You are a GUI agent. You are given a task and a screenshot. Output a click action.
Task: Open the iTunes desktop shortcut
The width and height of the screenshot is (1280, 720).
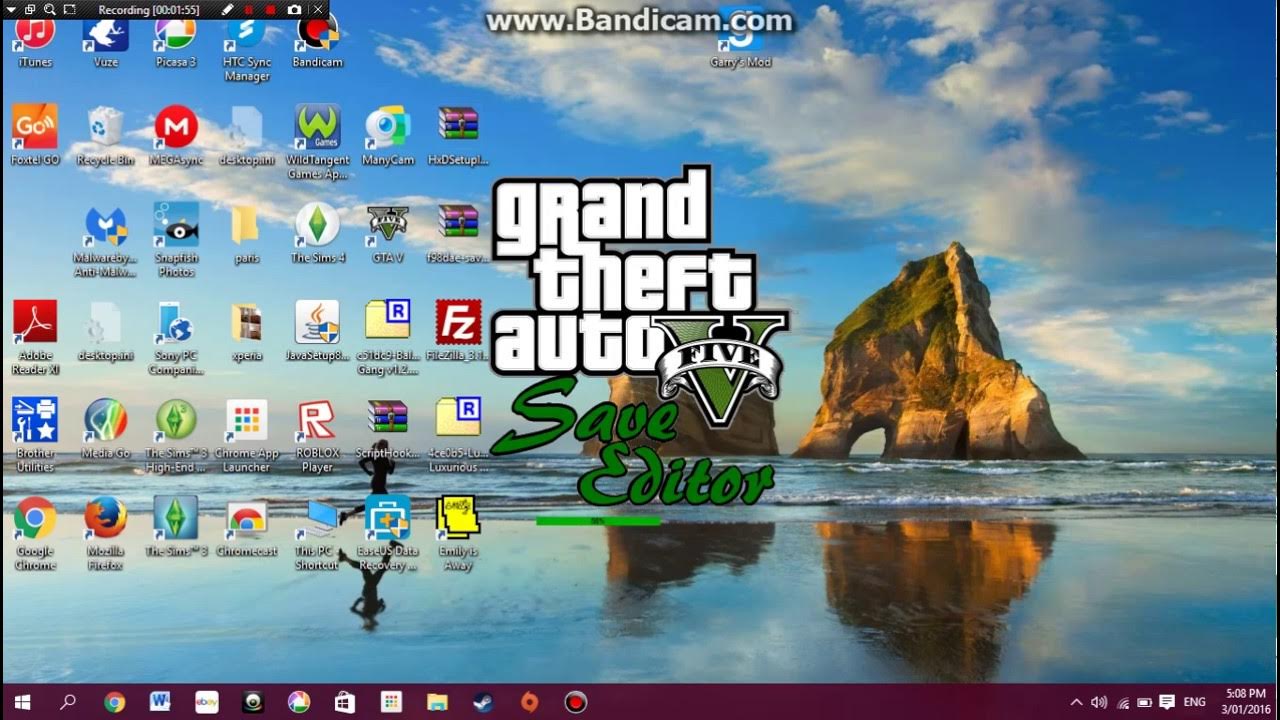[x=35, y=42]
